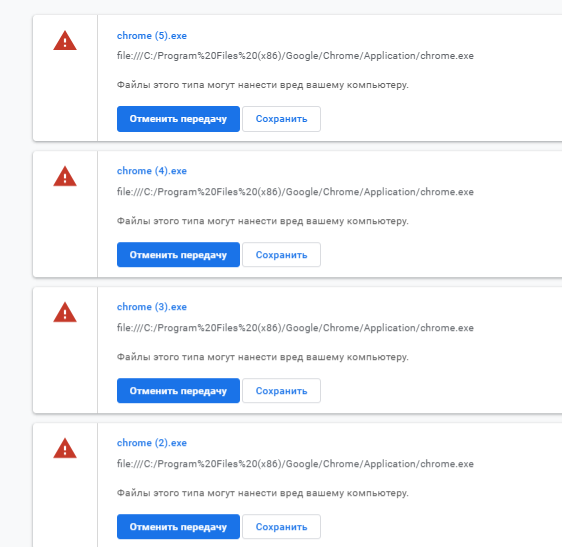
Task: Open the chrome (3).exe file link
Action: tap(152, 307)
